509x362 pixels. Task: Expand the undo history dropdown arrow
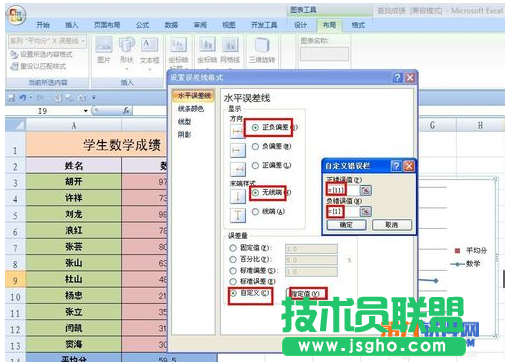click(31, 98)
